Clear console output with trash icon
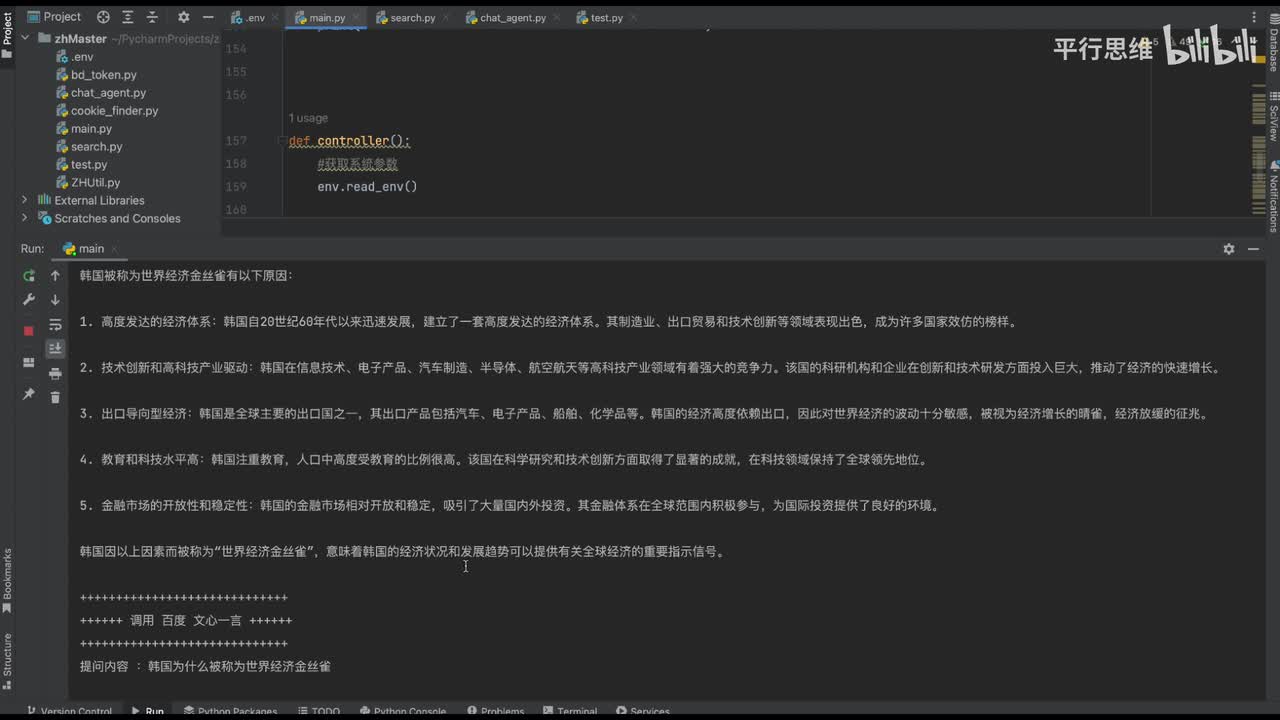The width and height of the screenshot is (1280, 720). point(55,397)
